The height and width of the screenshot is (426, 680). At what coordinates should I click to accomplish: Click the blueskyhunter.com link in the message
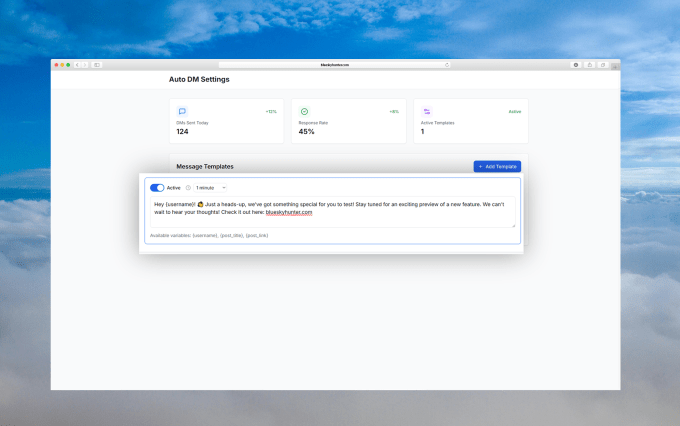click(x=289, y=212)
